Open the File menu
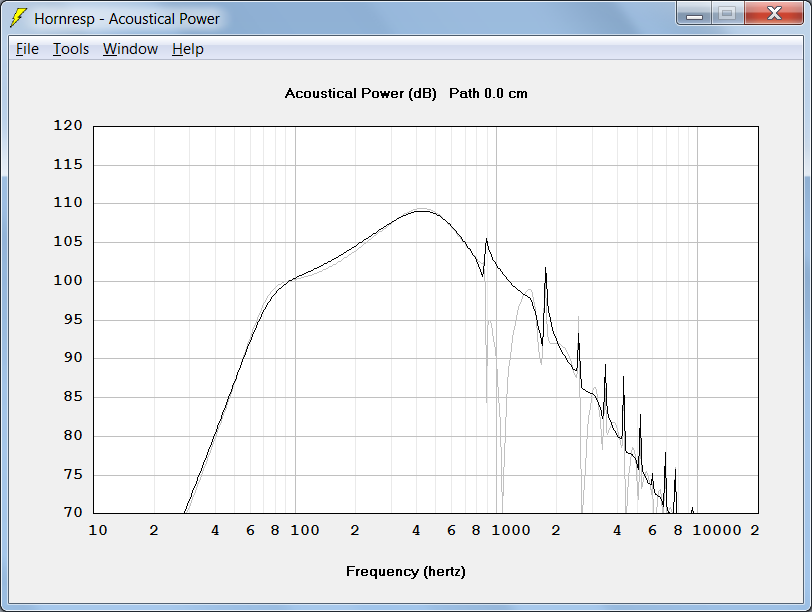The image size is (812, 612). (x=27, y=49)
